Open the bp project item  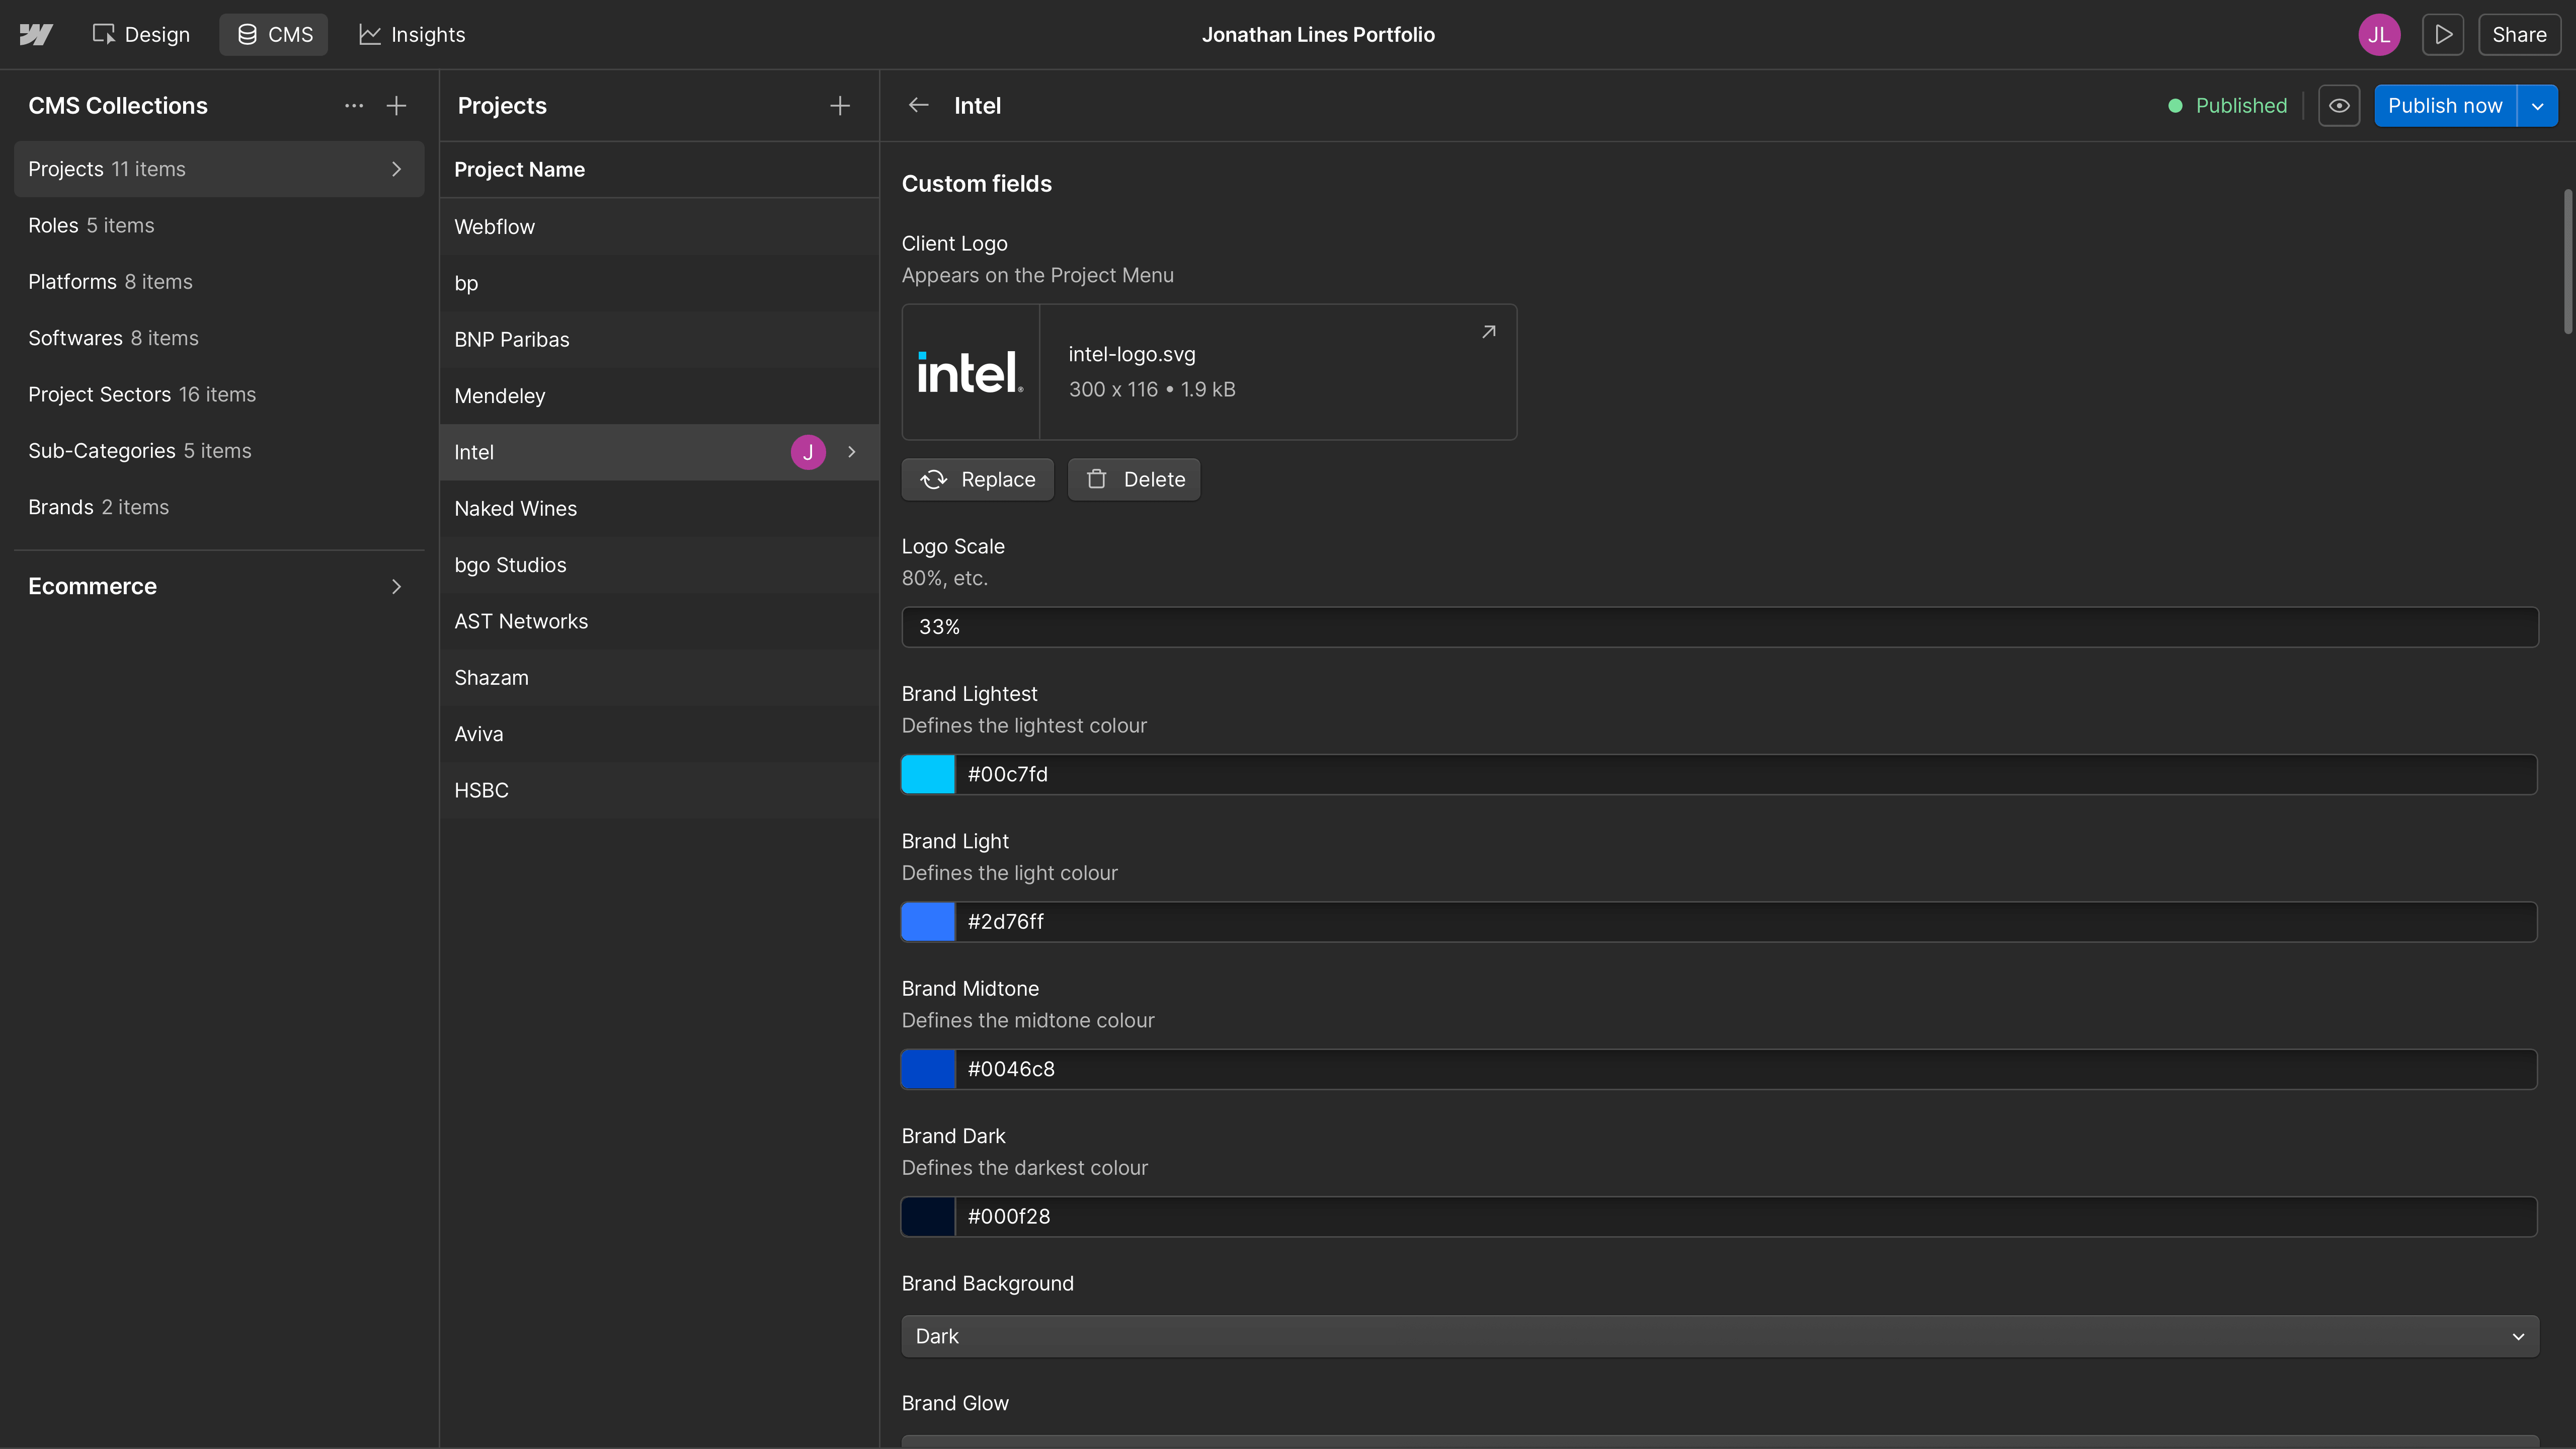coord(659,283)
